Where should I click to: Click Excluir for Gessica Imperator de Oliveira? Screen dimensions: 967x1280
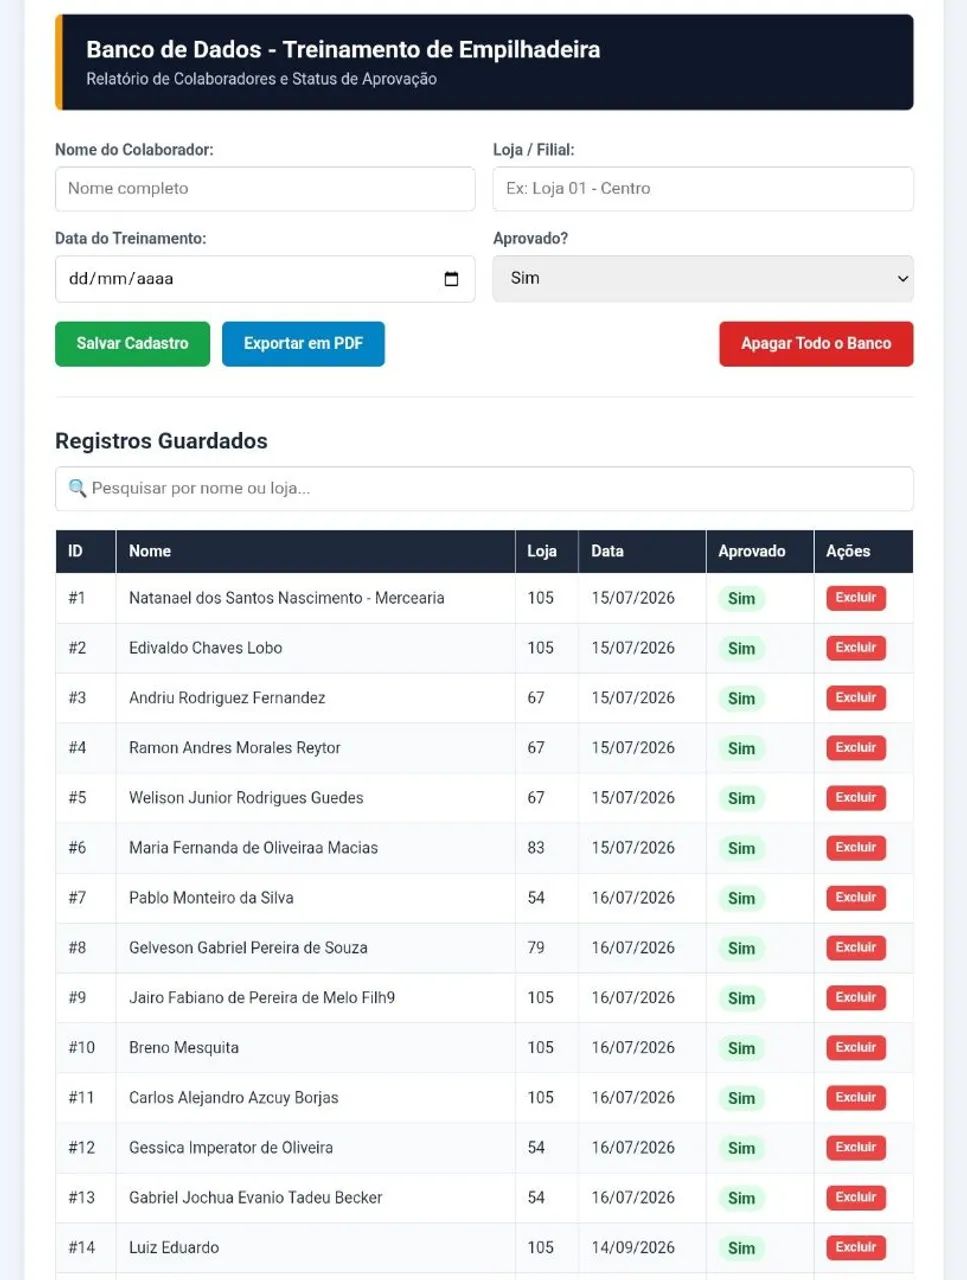[x=856, y=1148]
